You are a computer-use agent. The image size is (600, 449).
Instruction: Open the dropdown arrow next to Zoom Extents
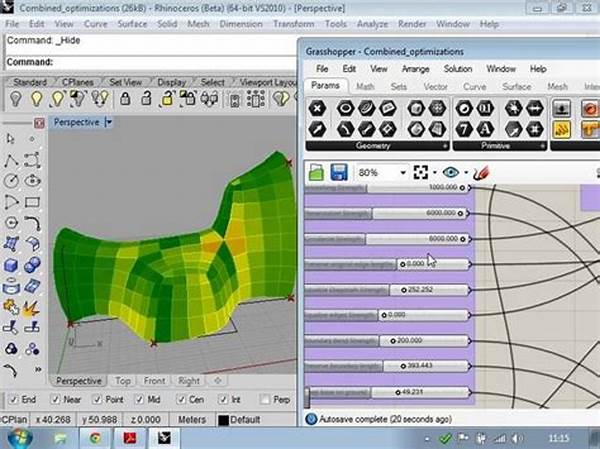[435, 173]
